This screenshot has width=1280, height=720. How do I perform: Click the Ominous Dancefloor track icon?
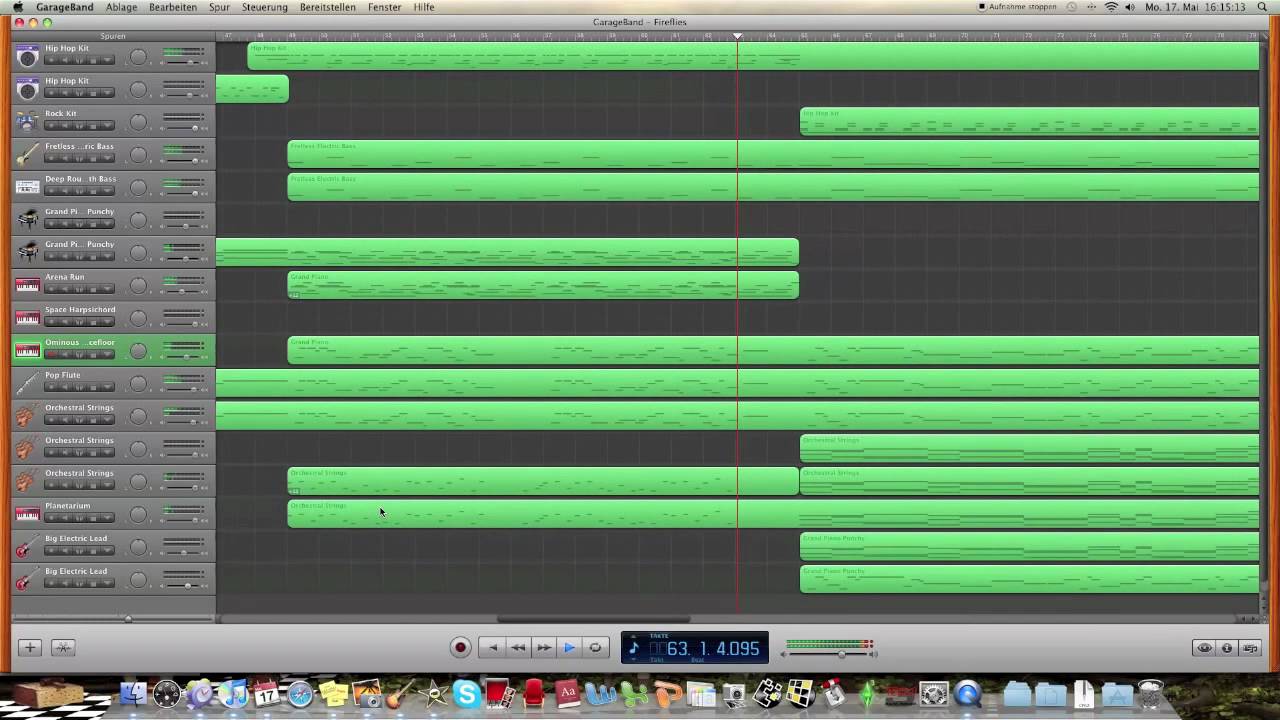[x=27, y=350]
